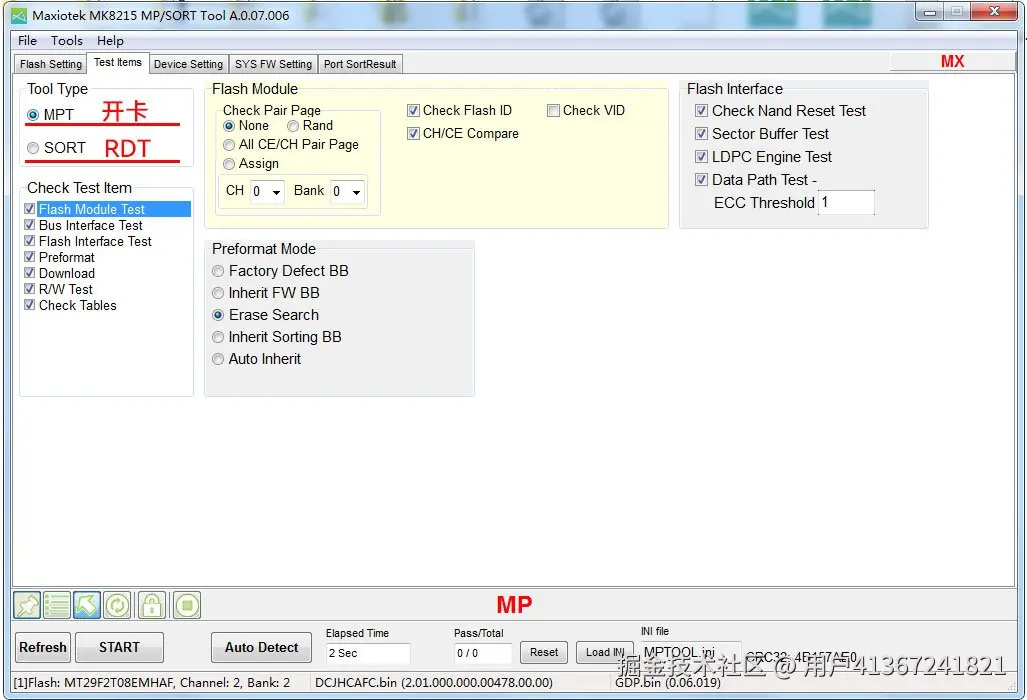
Task: Click the Refresh button
Action: pos(43,648)
